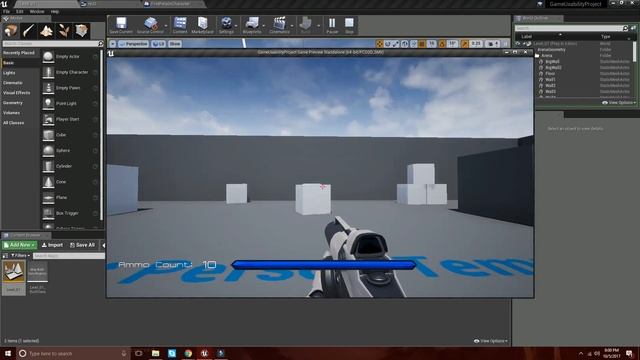Select the Place mode icon
Viewport: 640px width, 360px height.
pos(11,31)
